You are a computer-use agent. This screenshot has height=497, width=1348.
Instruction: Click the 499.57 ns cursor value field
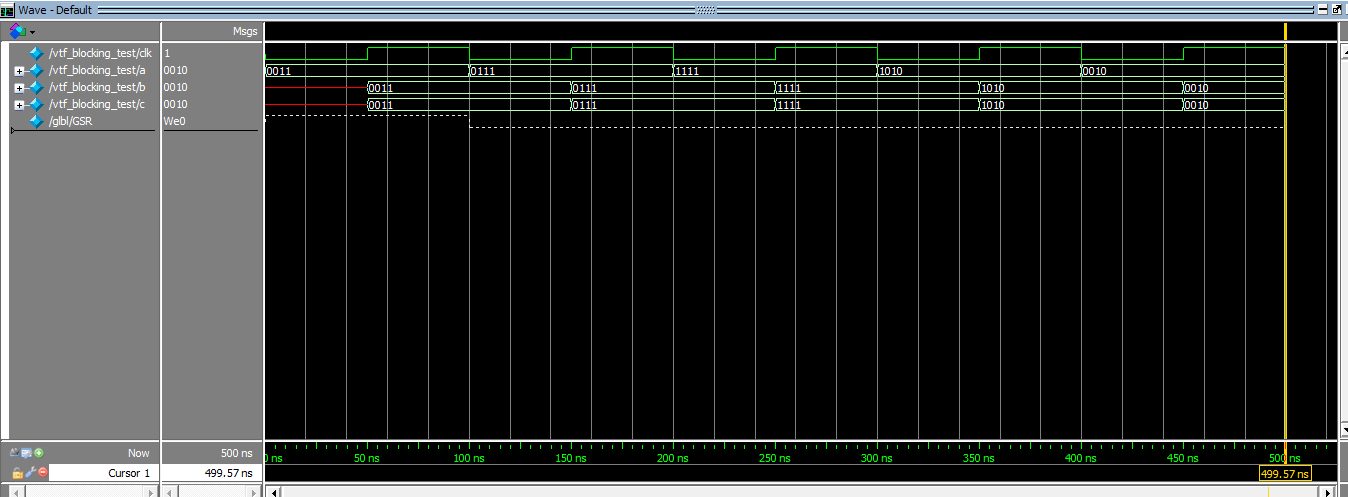211,473
